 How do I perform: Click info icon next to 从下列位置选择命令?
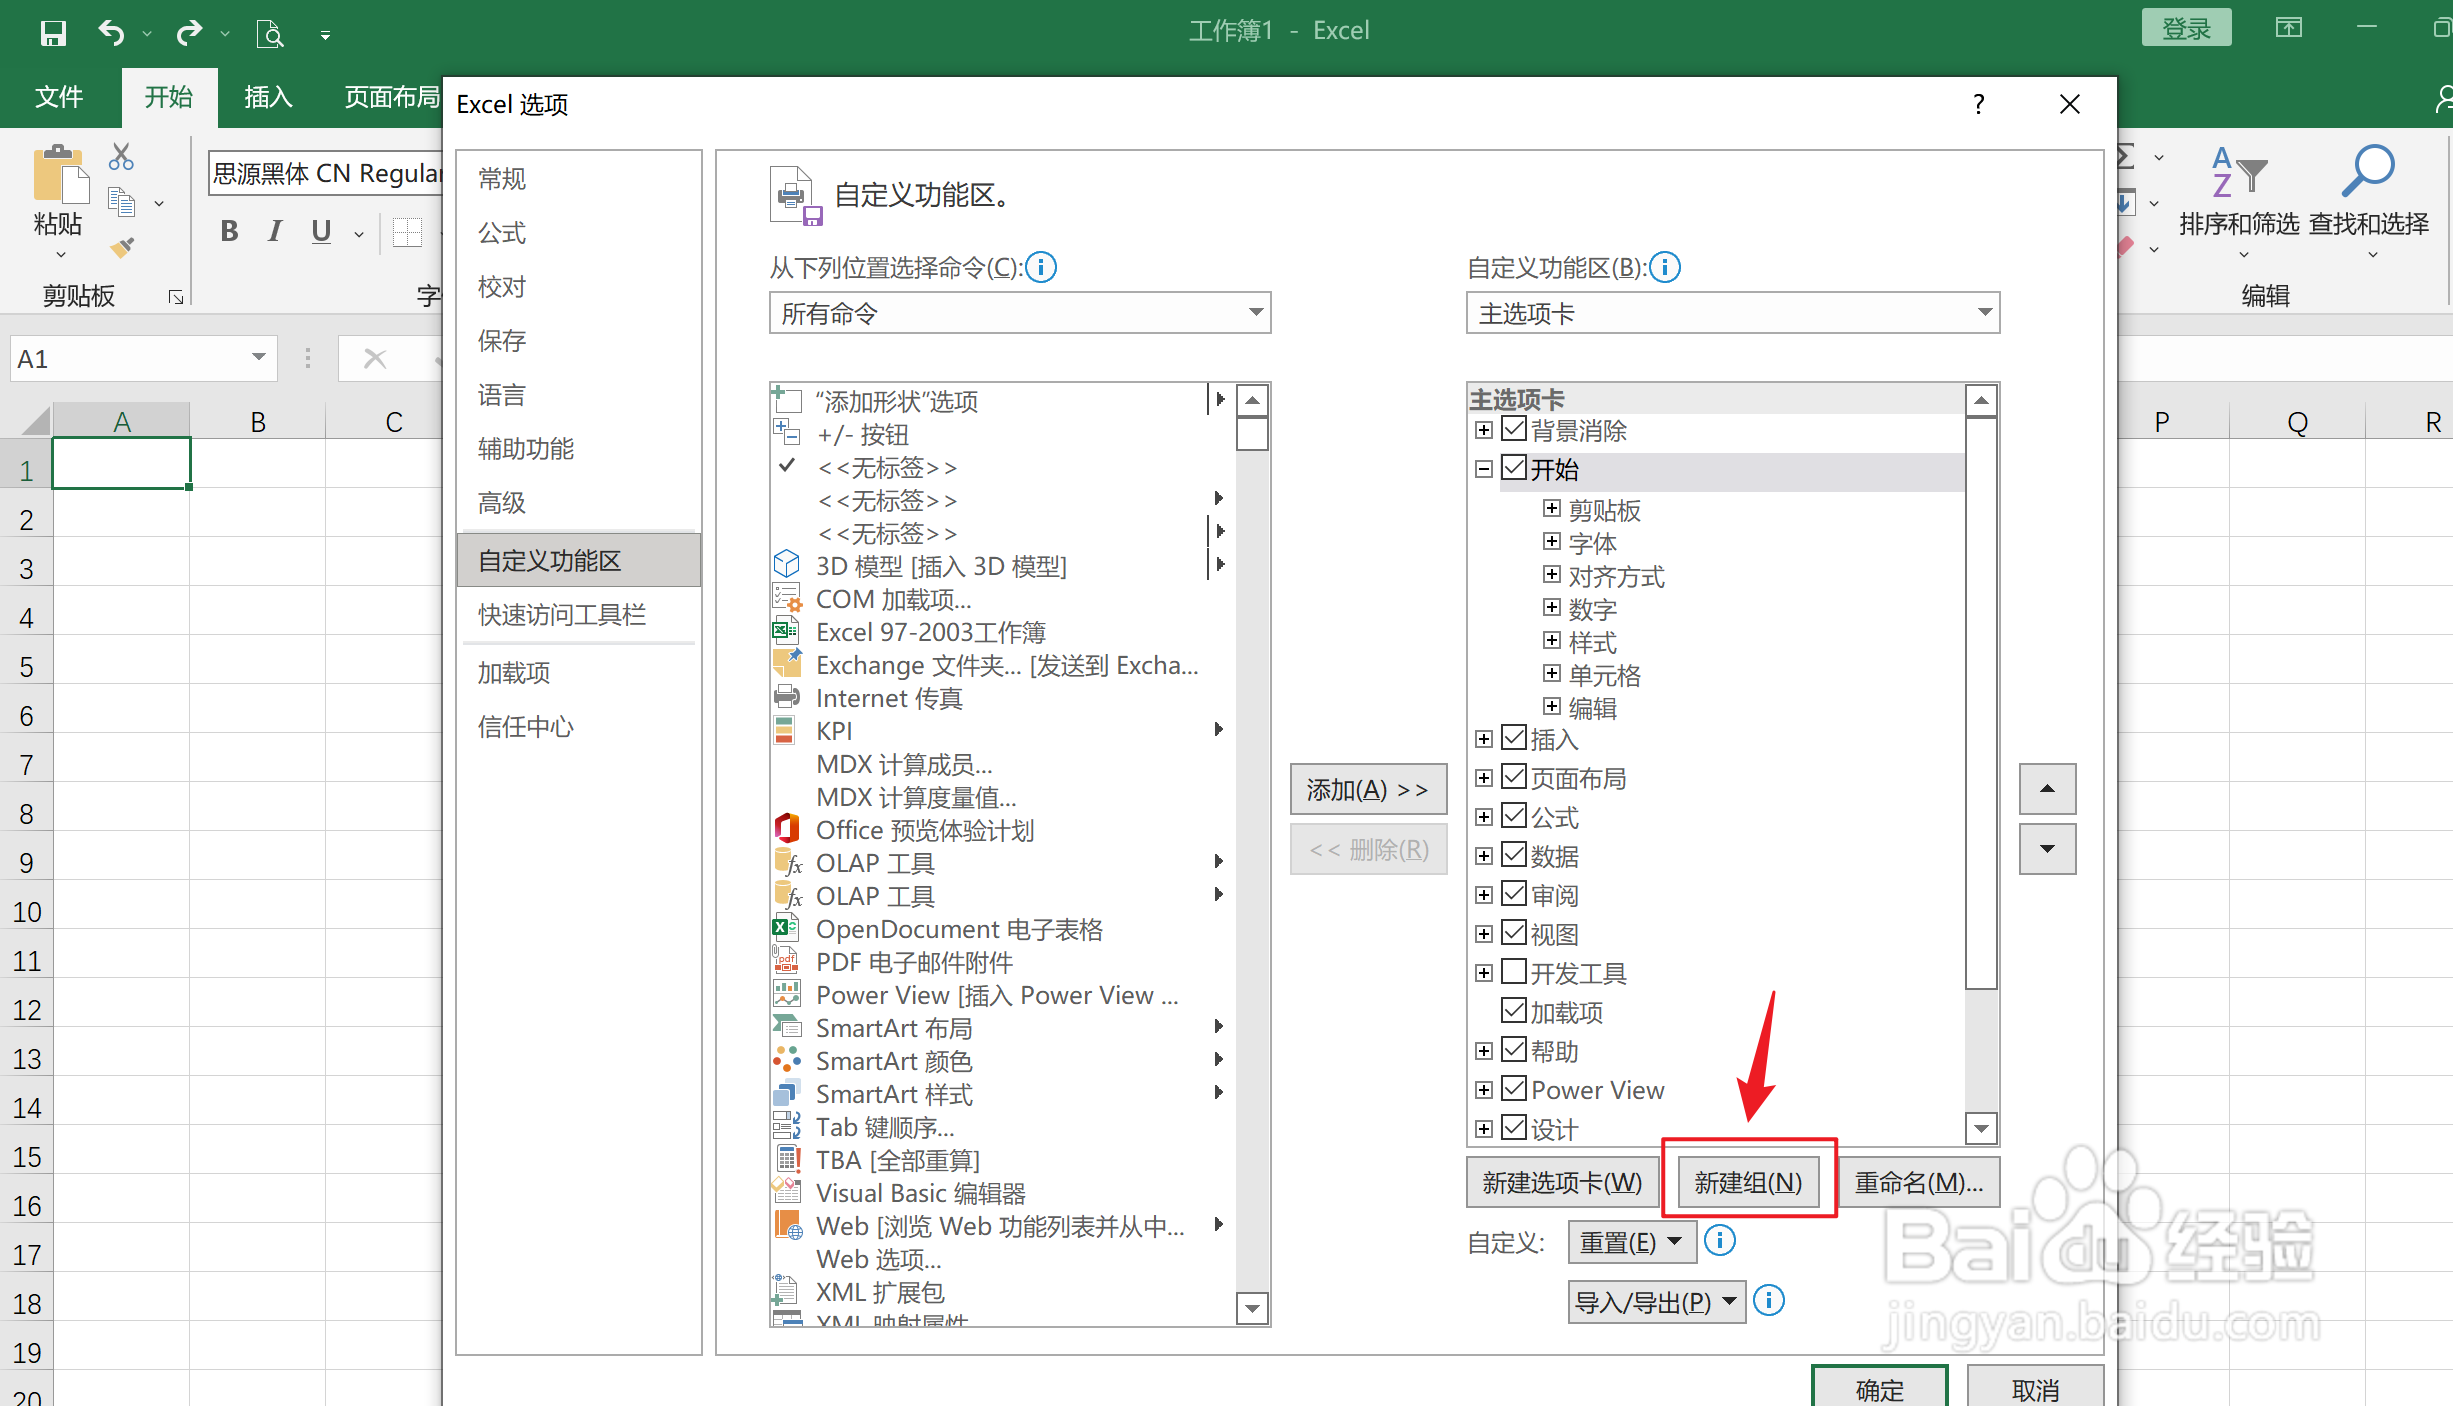coord(1041,267)
